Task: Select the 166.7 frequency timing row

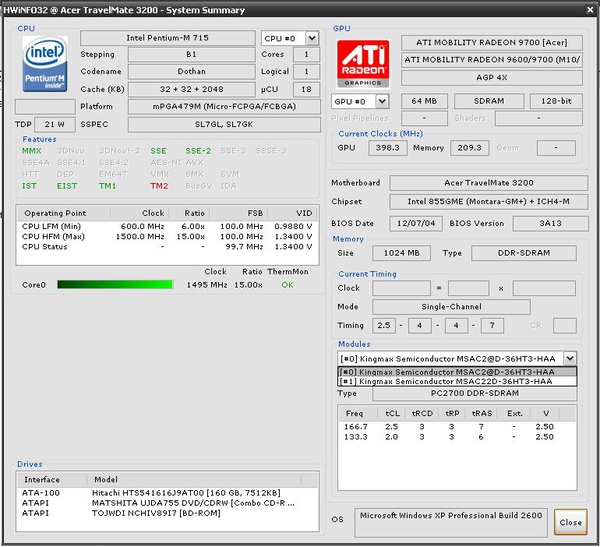Action: click(457, 426)
